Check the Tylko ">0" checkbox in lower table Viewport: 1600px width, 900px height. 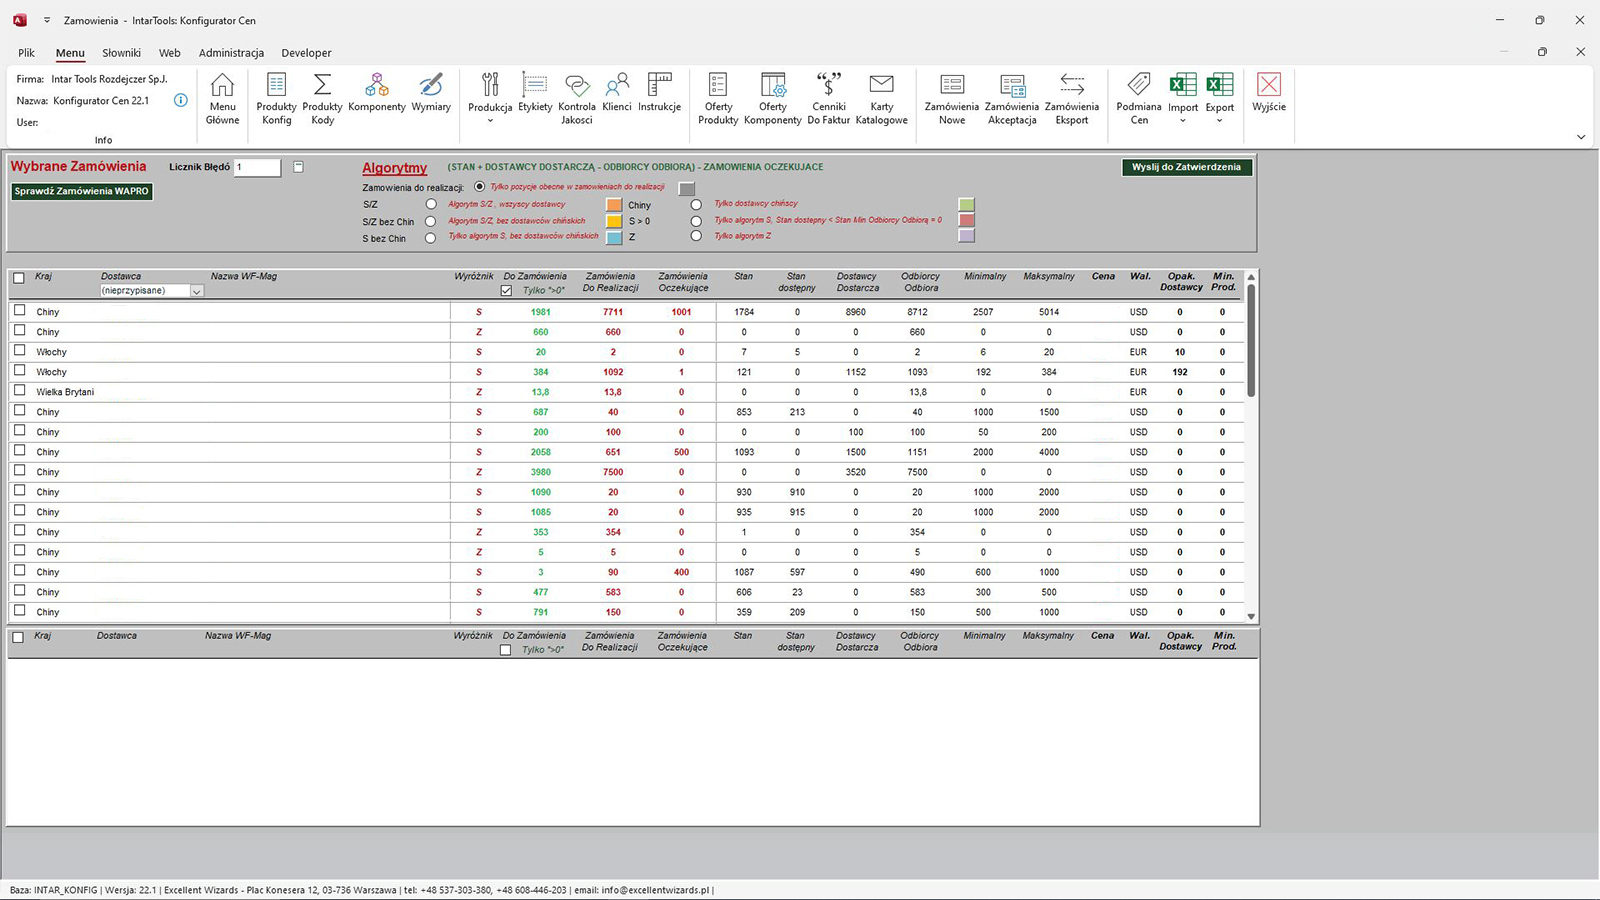point(505,650)
